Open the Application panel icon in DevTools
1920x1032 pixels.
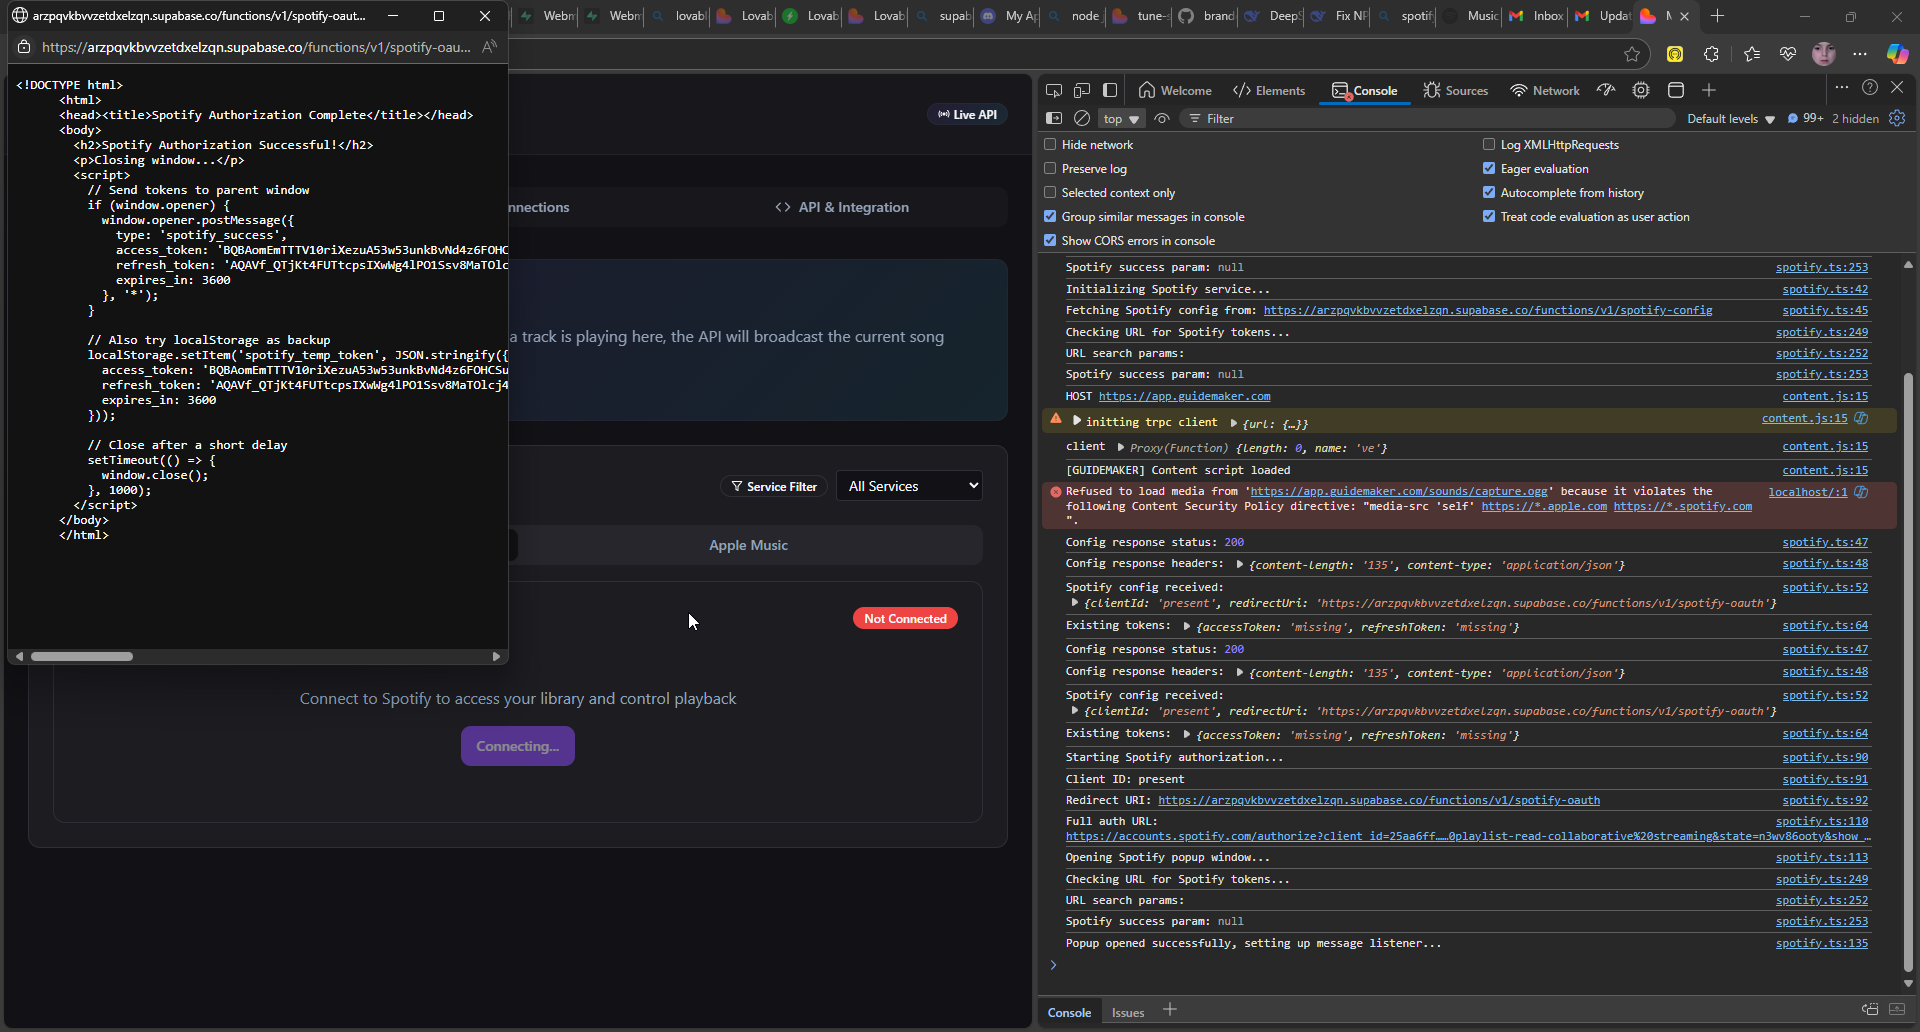point(1676,90)
